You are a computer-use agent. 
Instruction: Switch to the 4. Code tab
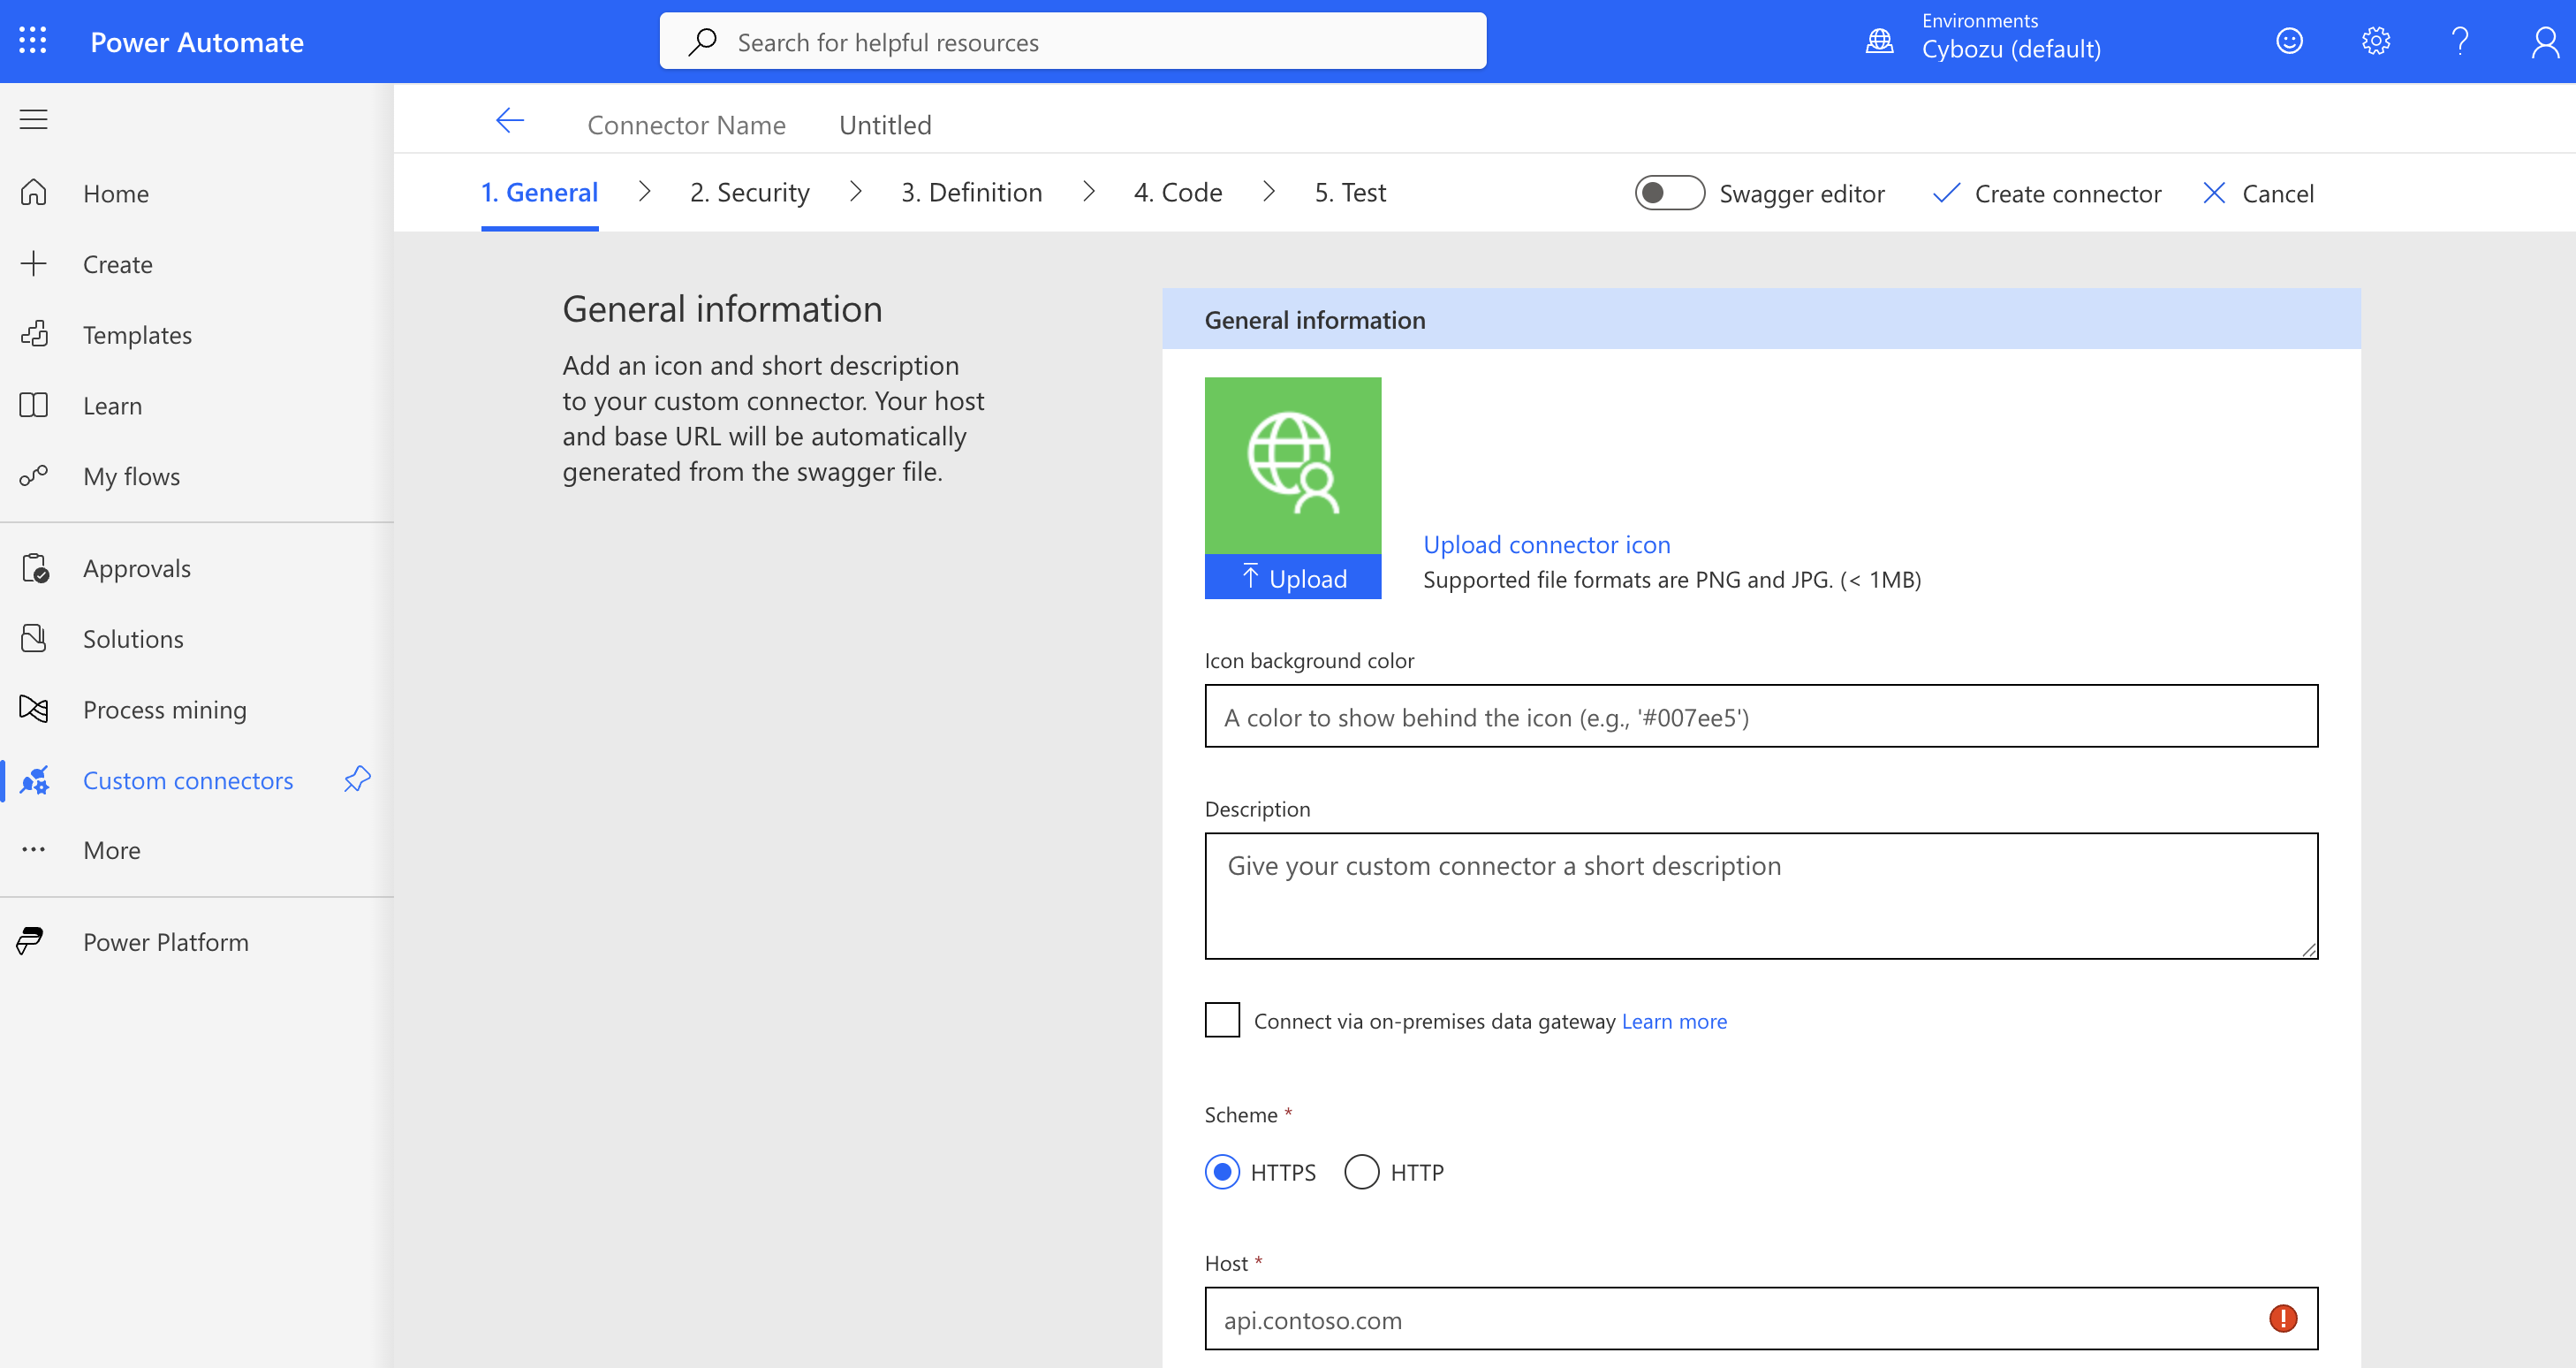[1177, 193]
